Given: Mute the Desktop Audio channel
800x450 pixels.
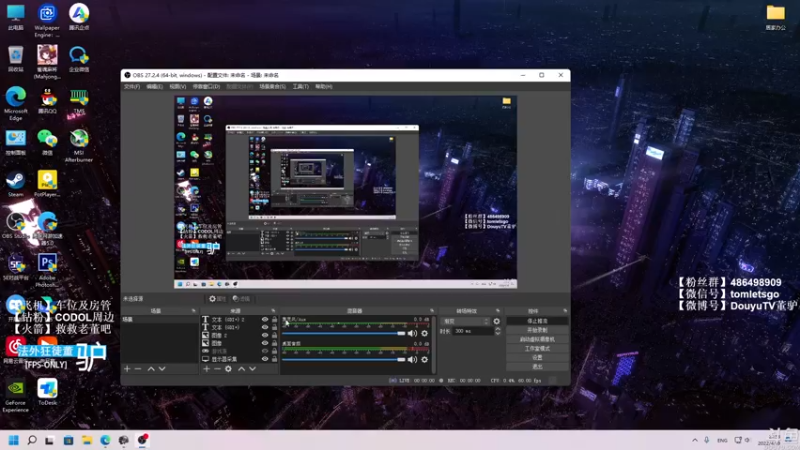Looking at the screenshot, I should coord(412,359).
